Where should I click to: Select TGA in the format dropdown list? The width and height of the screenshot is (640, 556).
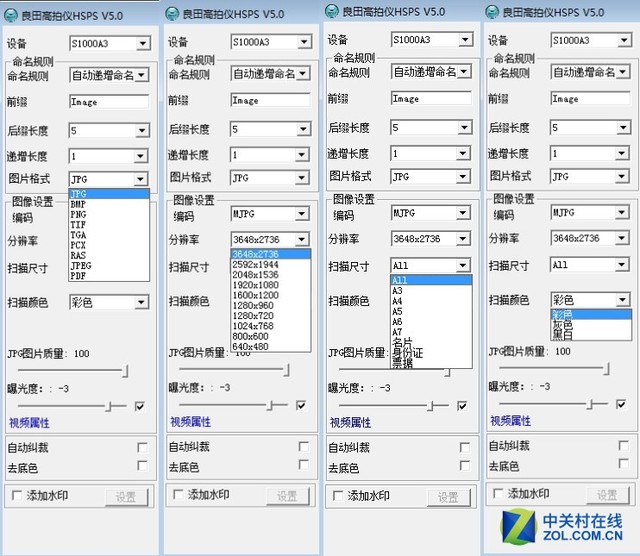[109, 235]
